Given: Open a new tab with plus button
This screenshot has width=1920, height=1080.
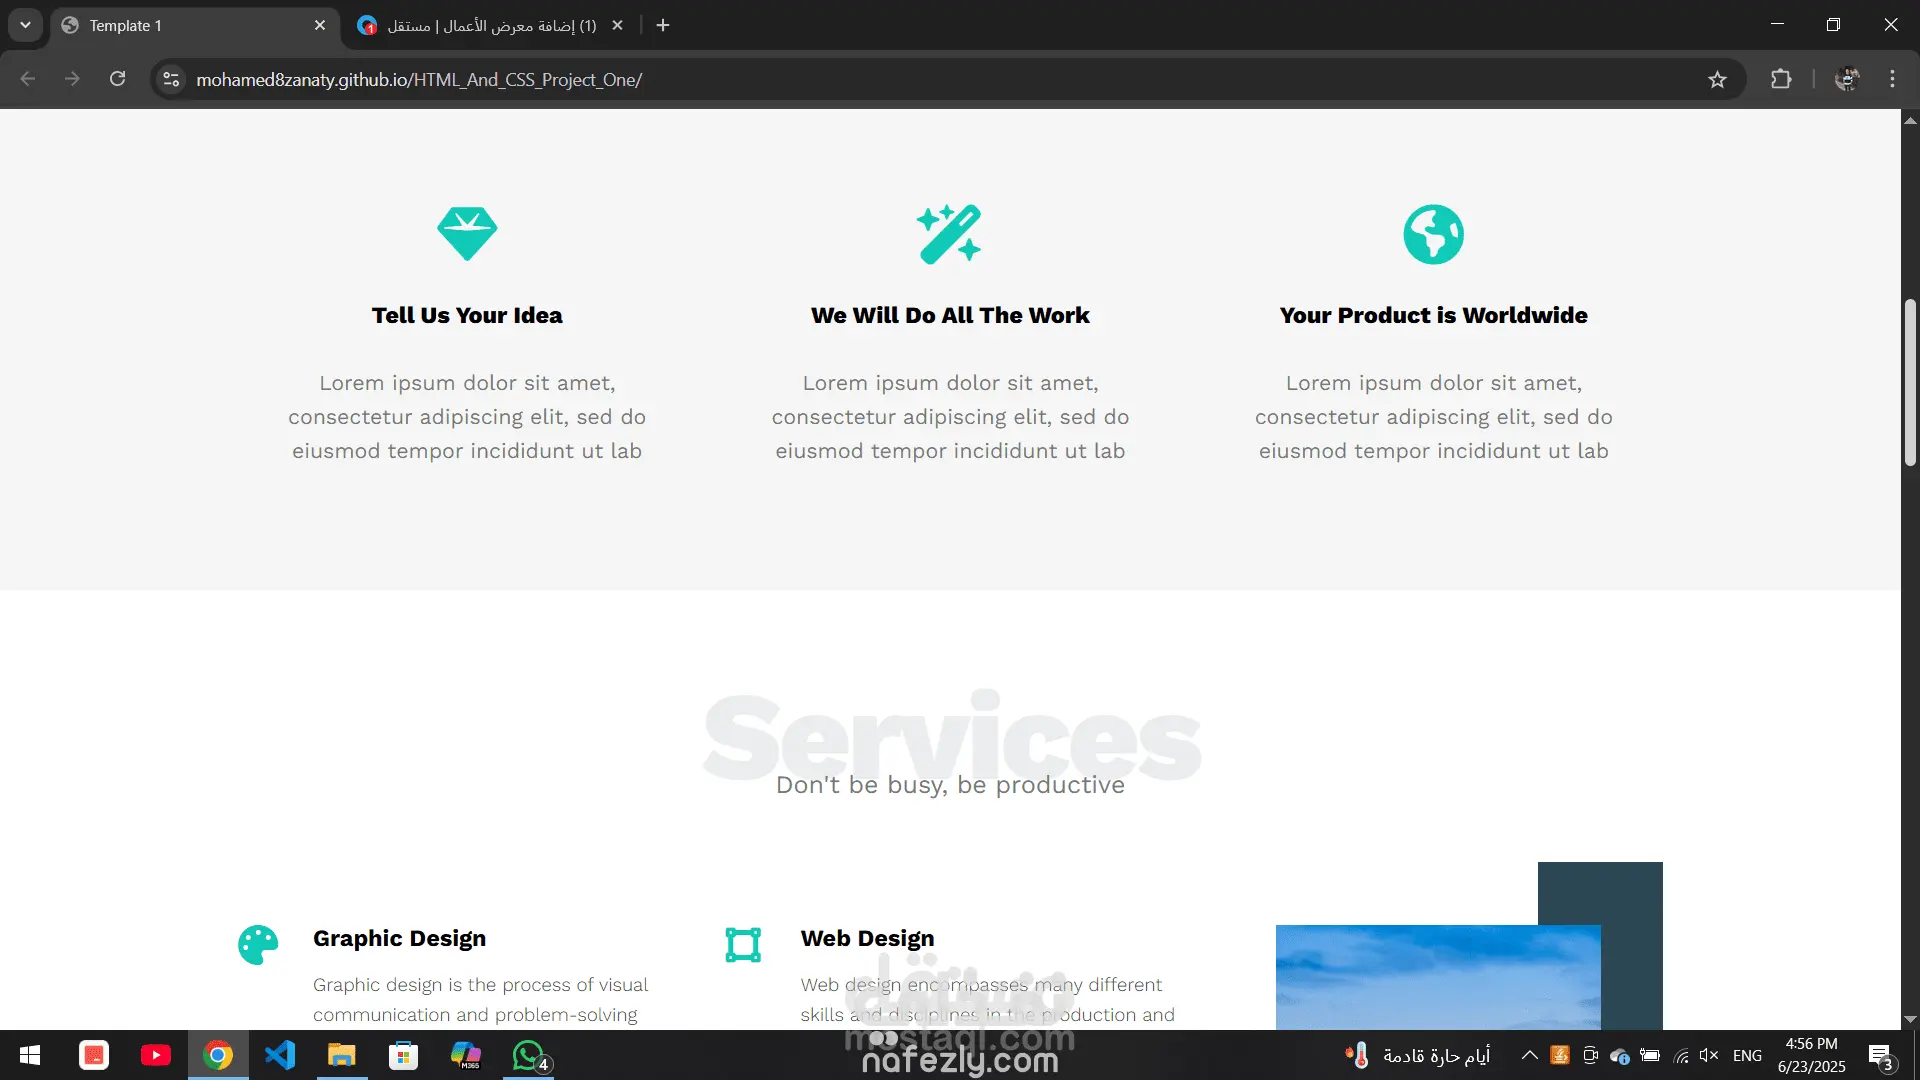Looking at the screenshot, I should coord(663,25).
